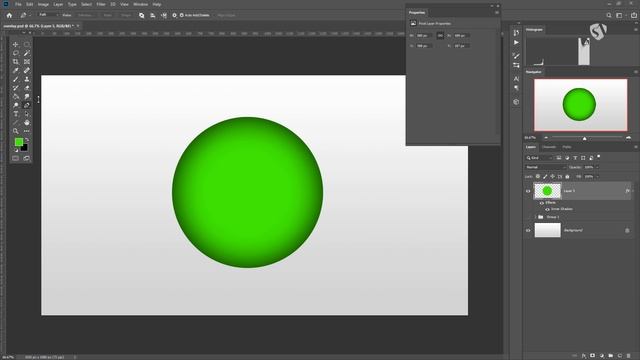Select the Path Selection tool
640x360 pixels.
[x=27, y=114]
